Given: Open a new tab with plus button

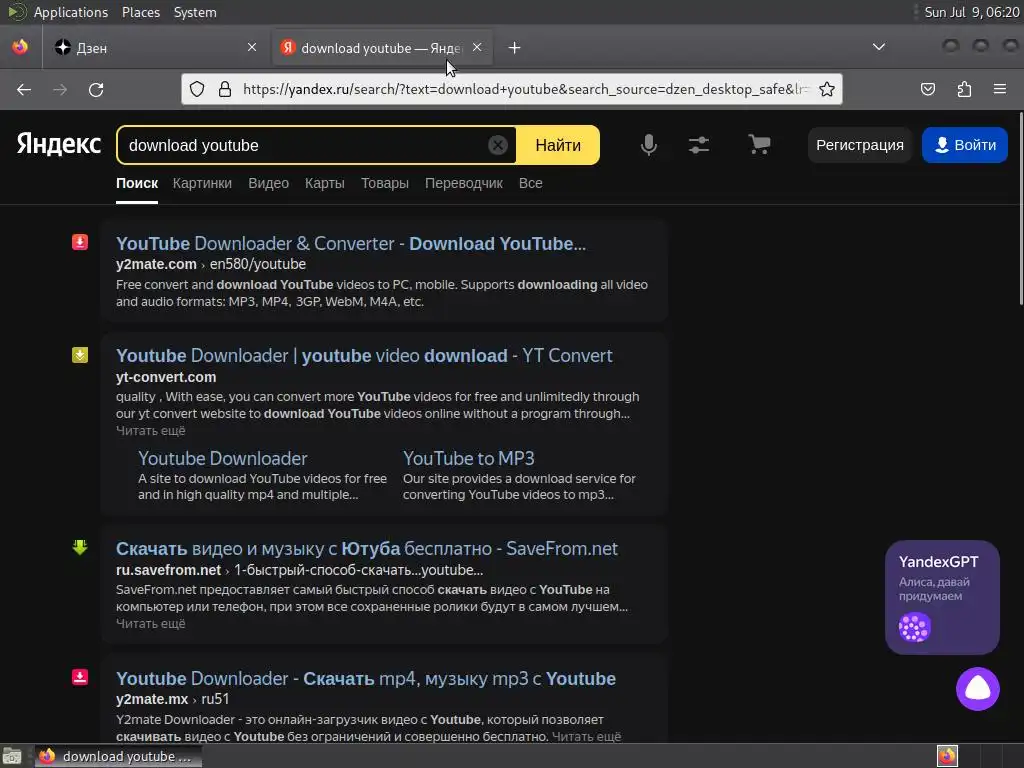Looking at the screenshot, I should (515, 48).
